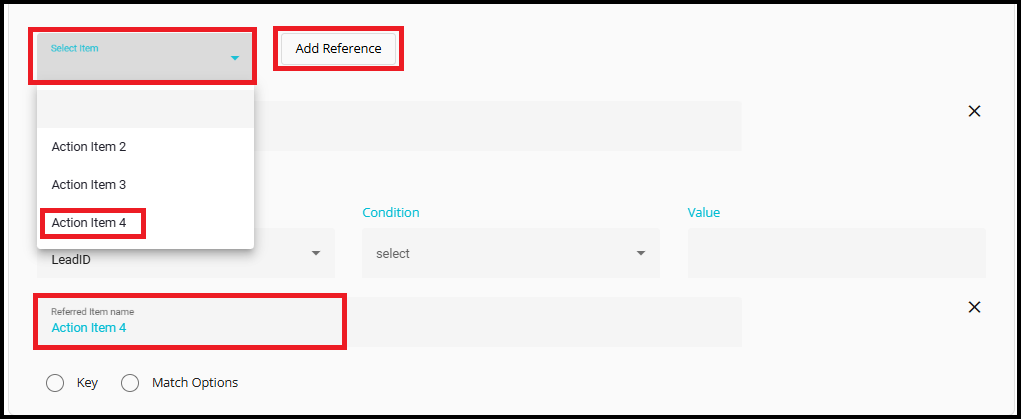Delete the Action Item 4 reference row via X
This screenshot has height=419, width=1021.
(974, 307)
